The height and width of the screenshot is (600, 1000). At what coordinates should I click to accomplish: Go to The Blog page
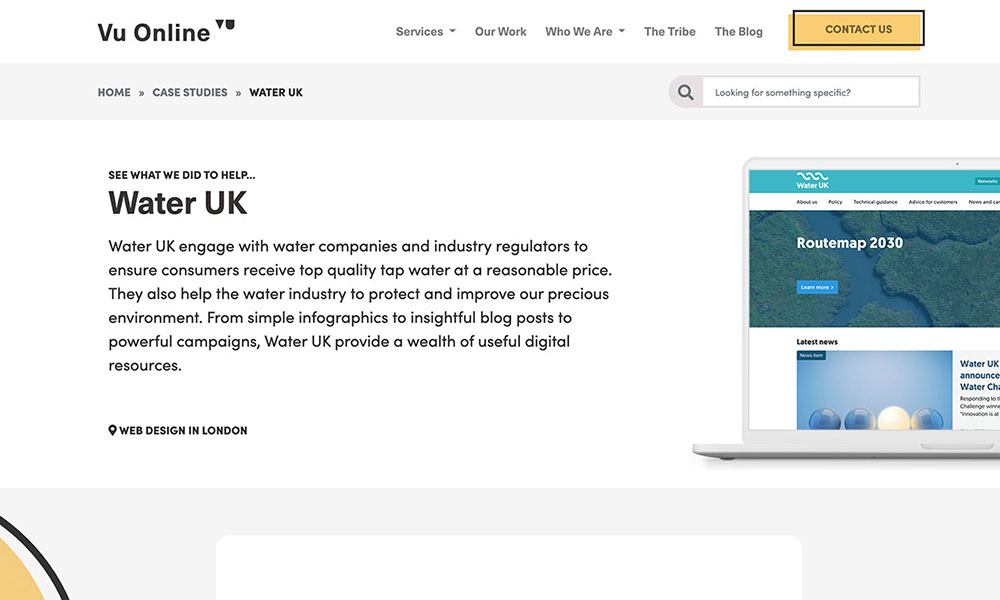[x=738, y=31]
